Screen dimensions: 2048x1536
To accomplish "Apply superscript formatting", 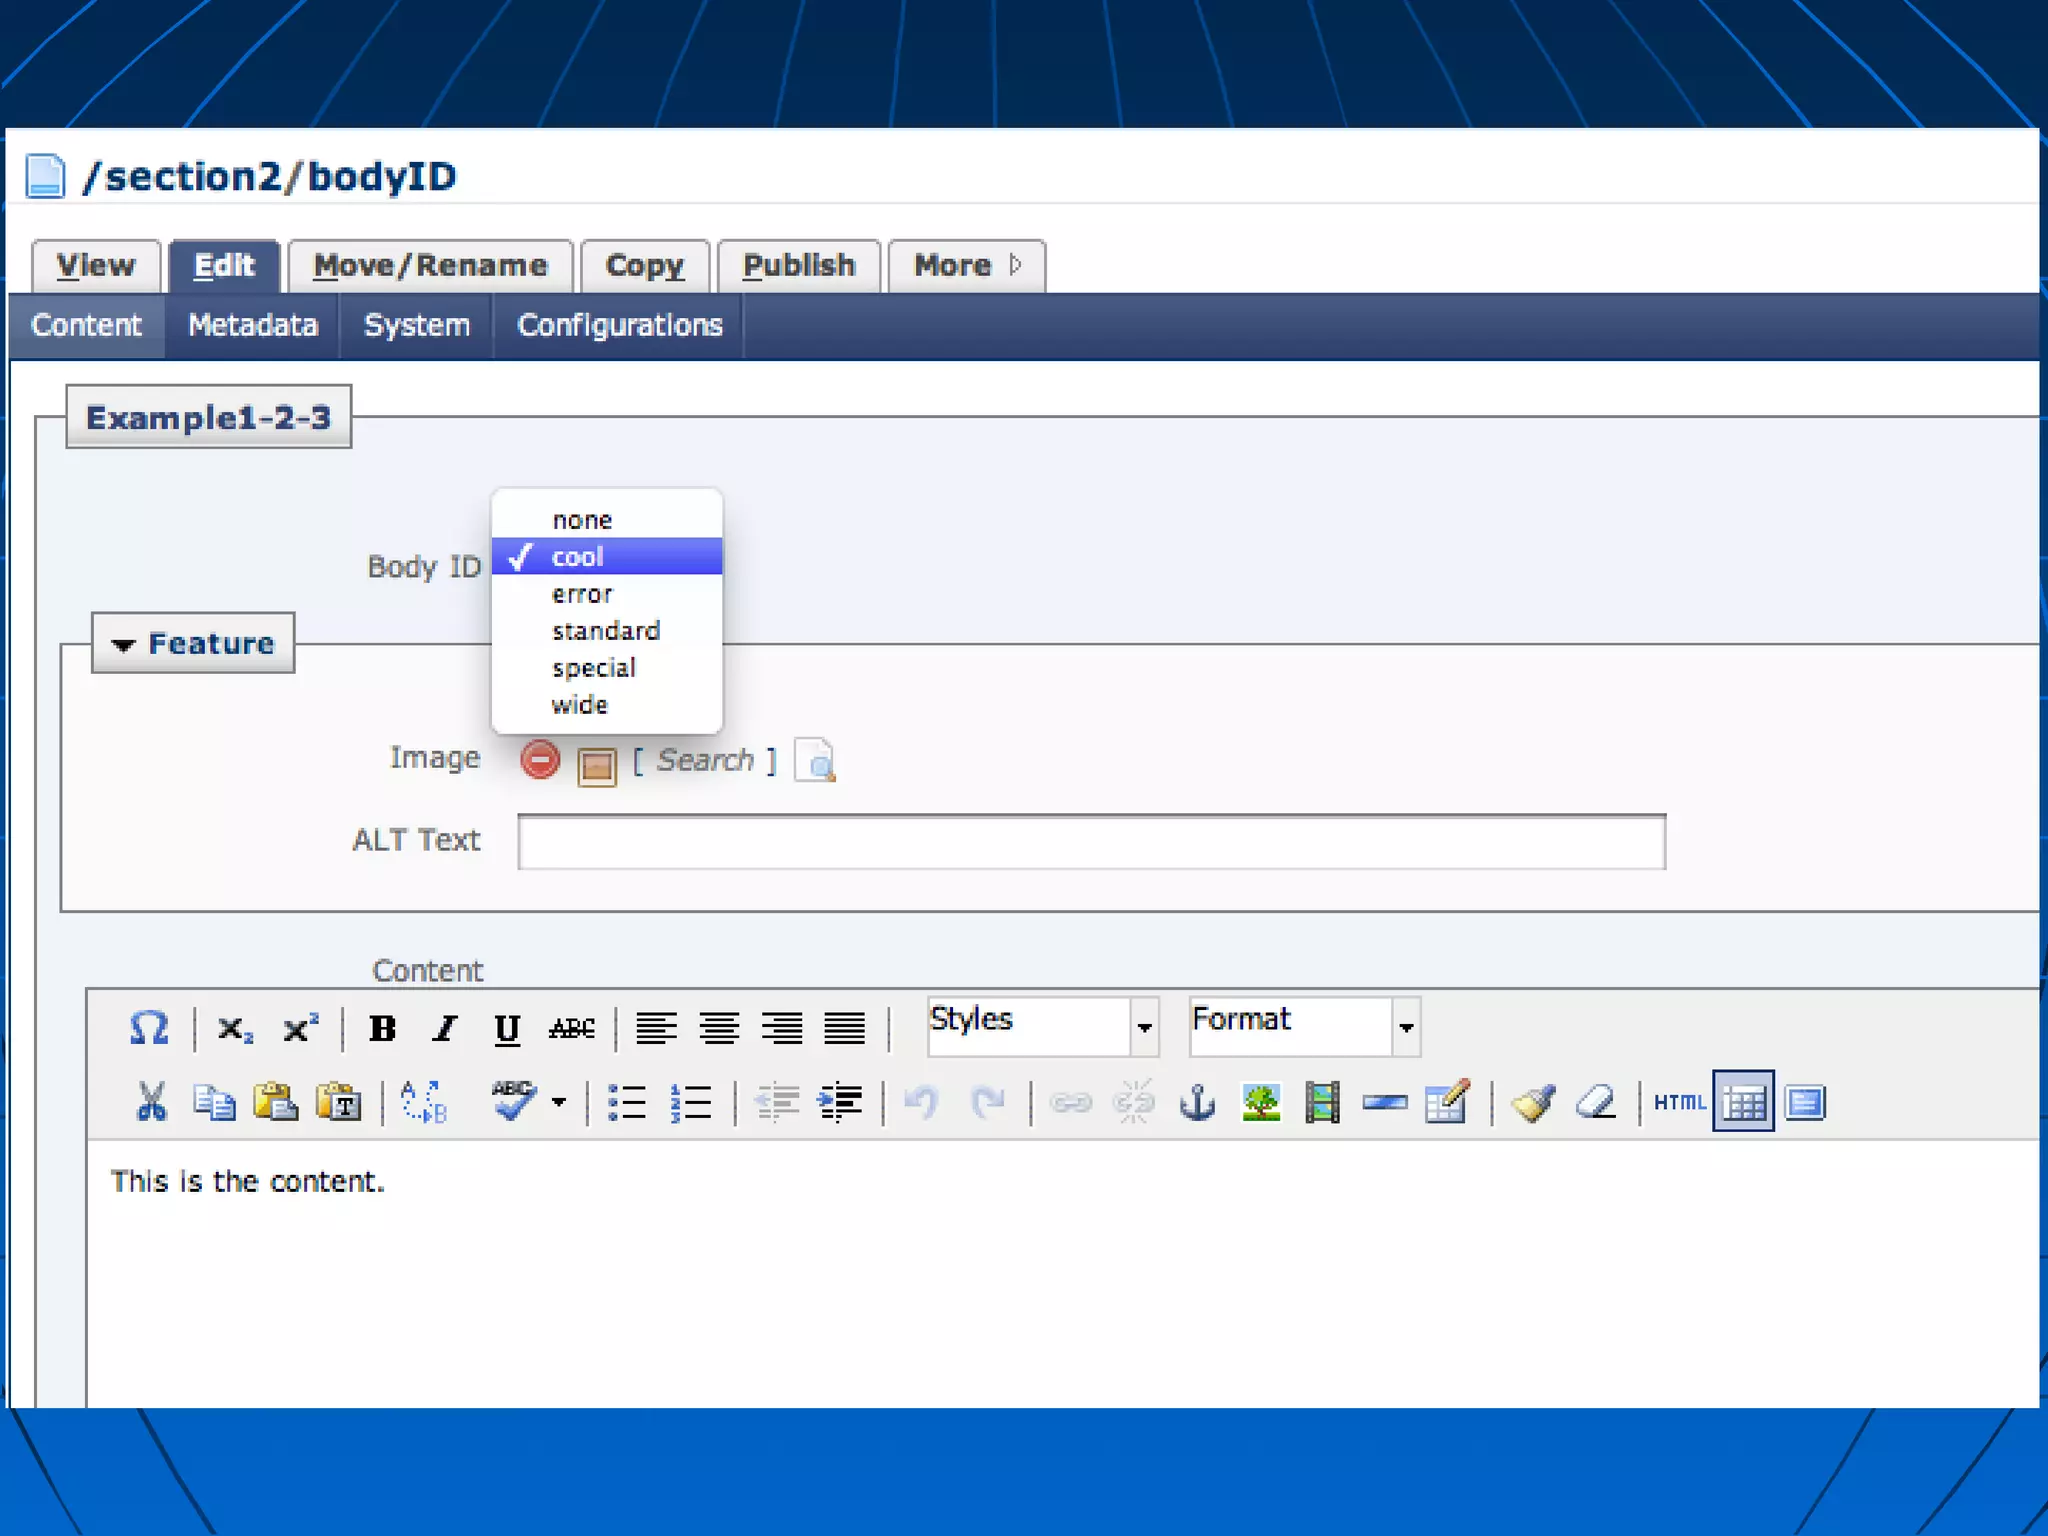I will point(300,1028).
